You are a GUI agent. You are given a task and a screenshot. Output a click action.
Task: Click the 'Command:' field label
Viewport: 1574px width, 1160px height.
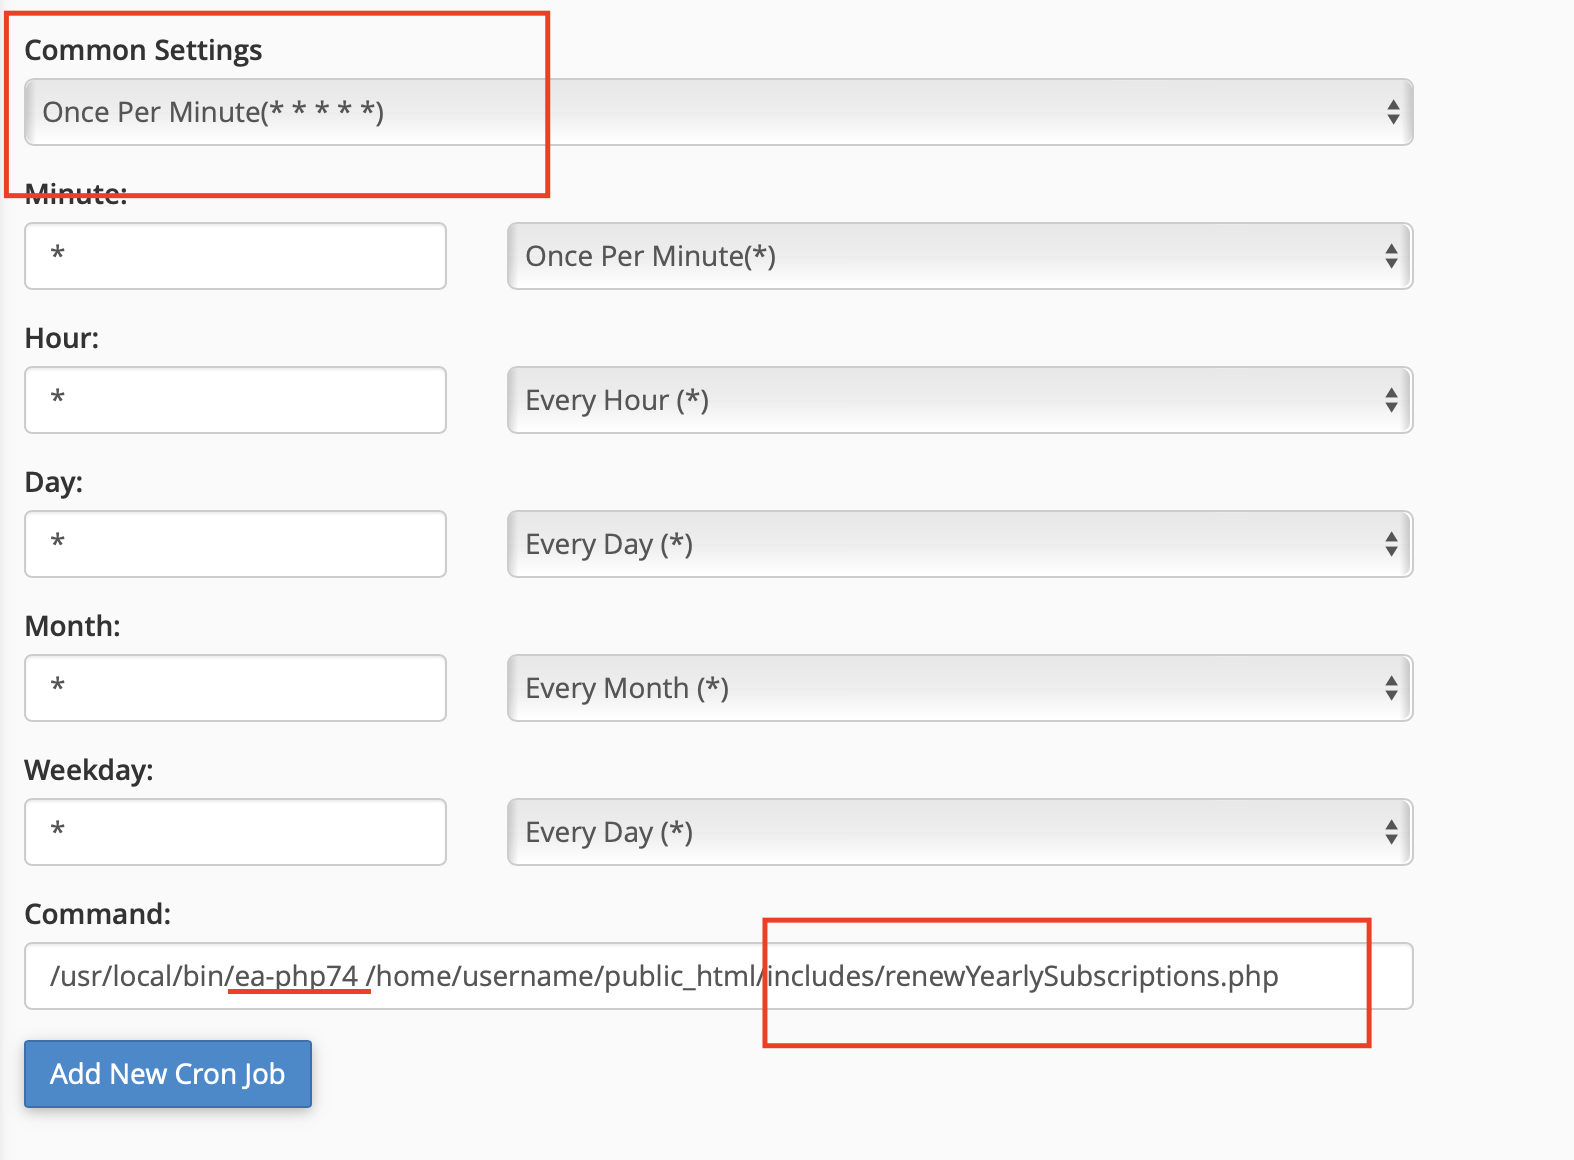coord(97,914)
